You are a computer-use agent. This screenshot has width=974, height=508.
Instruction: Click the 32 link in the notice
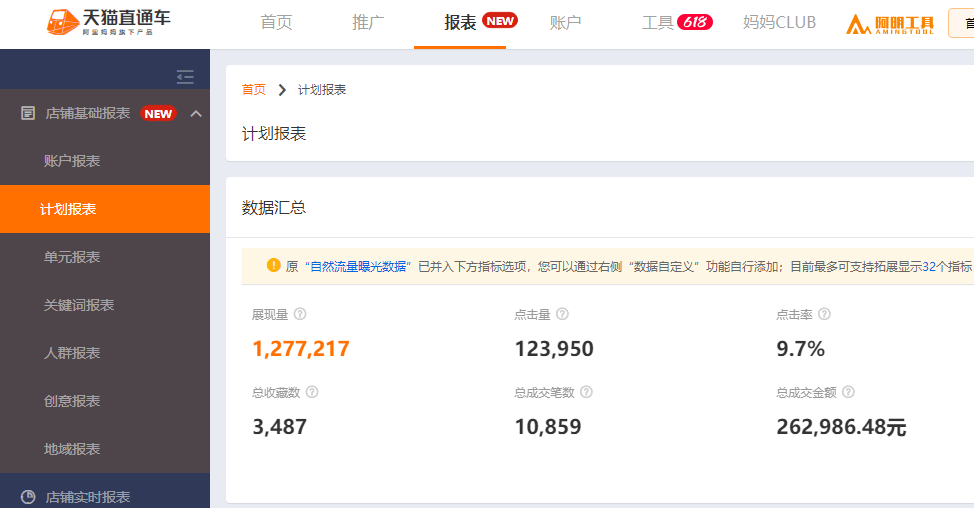(x=929, y=266)
